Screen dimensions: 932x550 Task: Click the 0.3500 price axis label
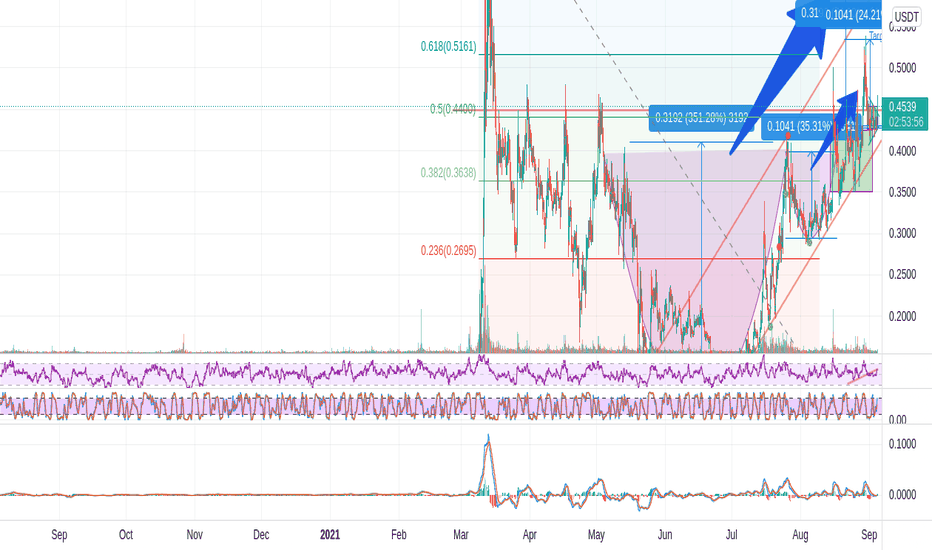(x=902, y=192)
